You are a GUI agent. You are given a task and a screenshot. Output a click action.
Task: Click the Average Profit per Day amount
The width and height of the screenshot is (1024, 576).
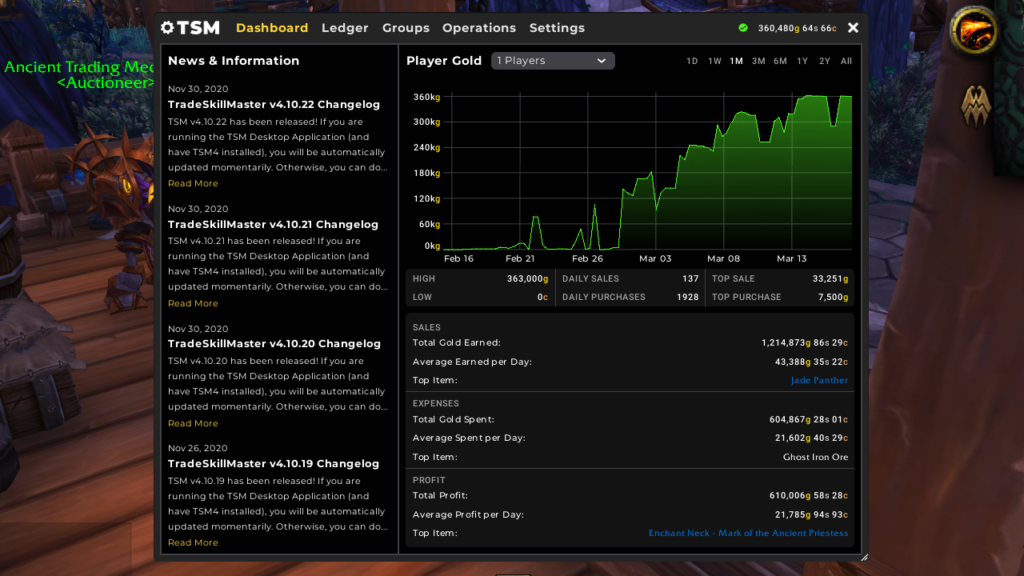[x=811, y=515]
